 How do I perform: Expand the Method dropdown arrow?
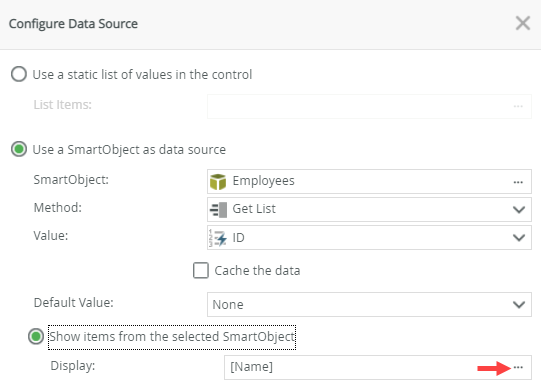click(x=519, y=210)
